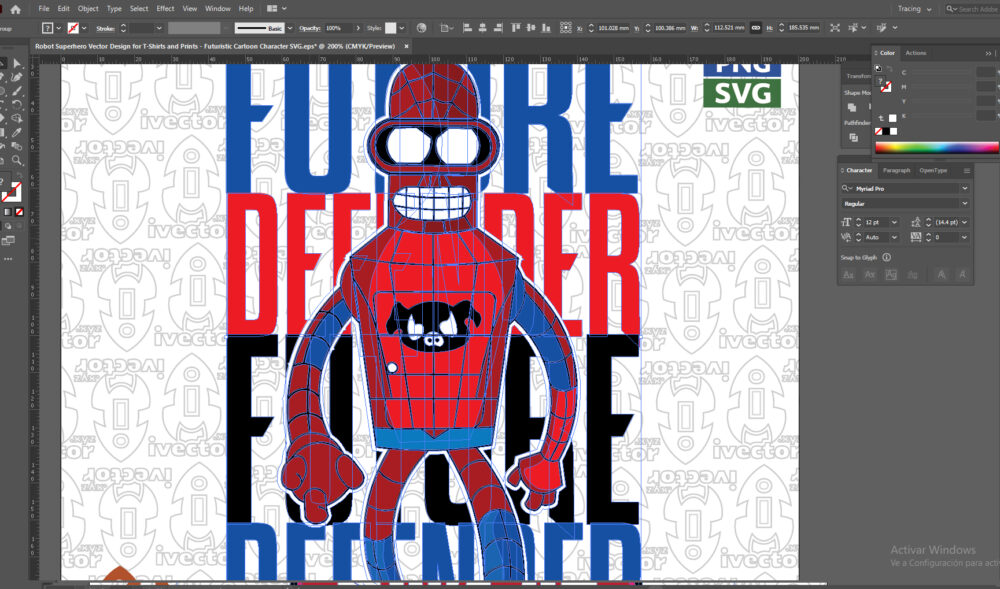Open the Basic brush definition dropdown
This screenshot has height=589, width=1000.
[x=290, y=28]
